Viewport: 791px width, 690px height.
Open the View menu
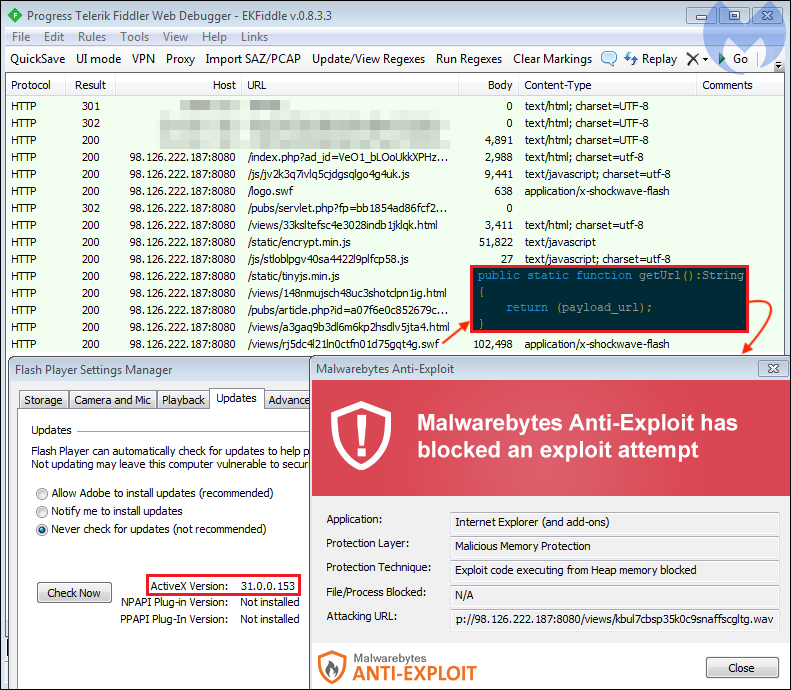click(175, 37)
